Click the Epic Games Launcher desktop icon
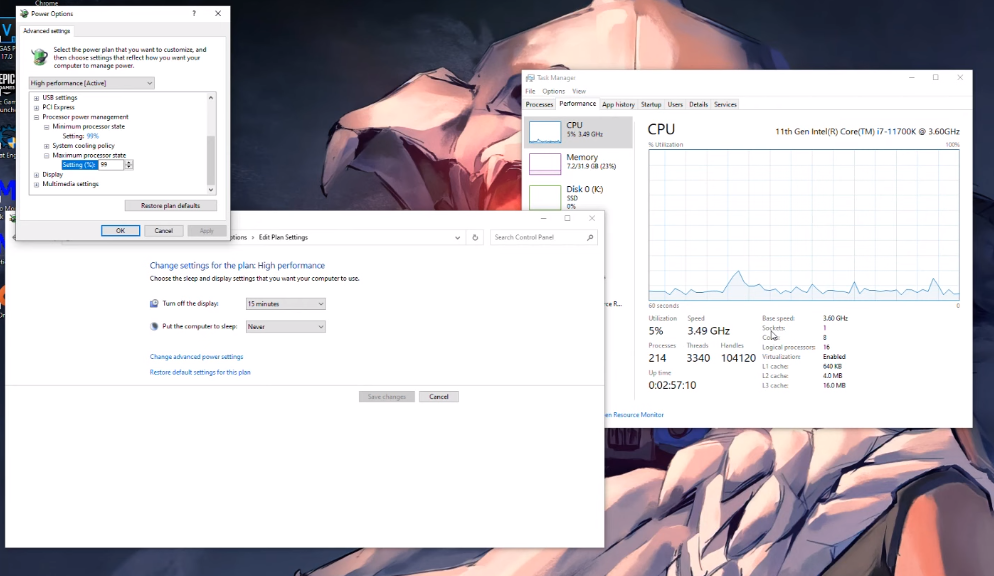This screenshot has height=576, width=994. click(7, 81)
